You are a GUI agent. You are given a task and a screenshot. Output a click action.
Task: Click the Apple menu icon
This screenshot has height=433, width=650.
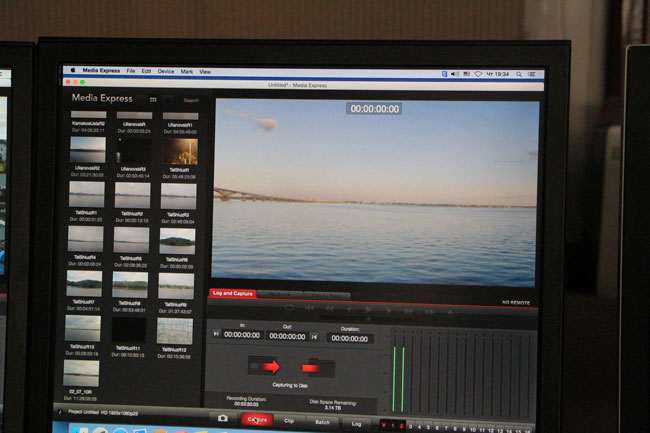coord(72,72)
